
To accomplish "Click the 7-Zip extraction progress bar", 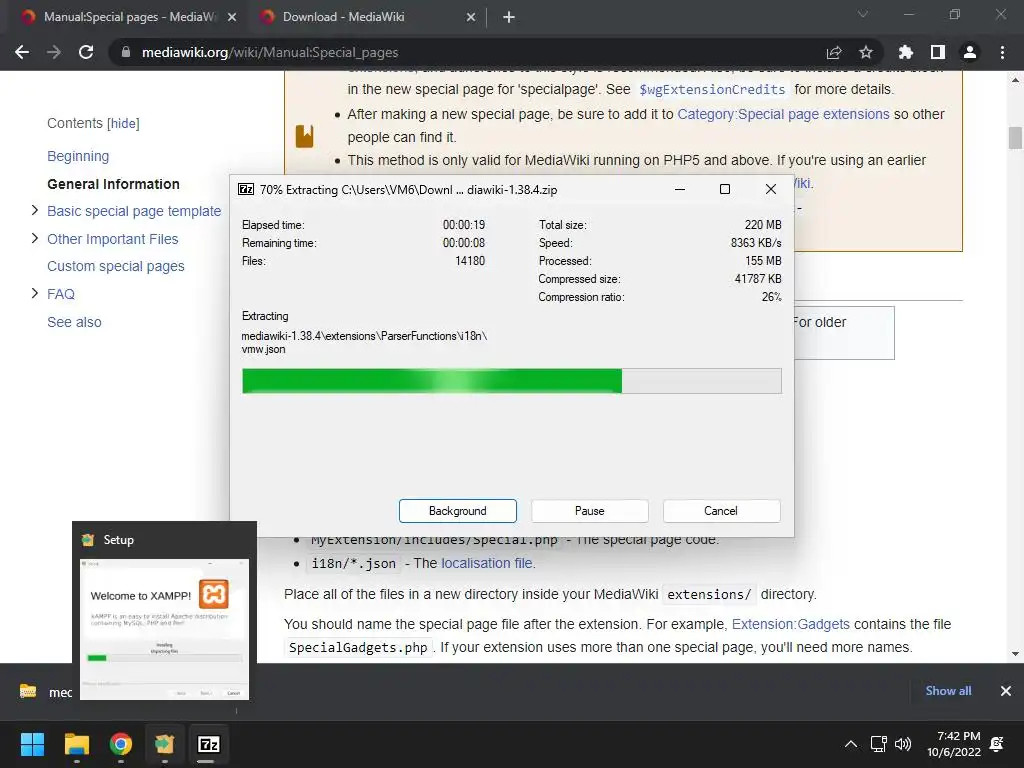I will 511,381.
